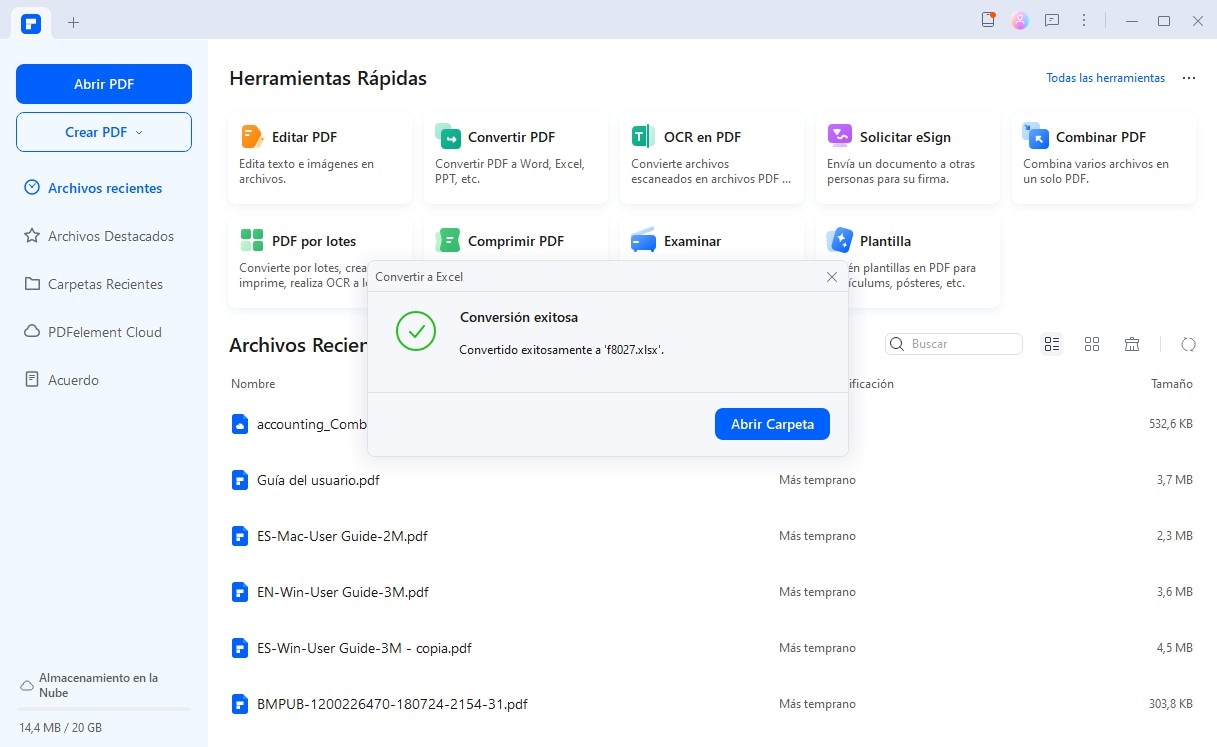Click the PDFelement home logo icon
Viewport: 1217px width, 747px height.
(x=31, y=22)
